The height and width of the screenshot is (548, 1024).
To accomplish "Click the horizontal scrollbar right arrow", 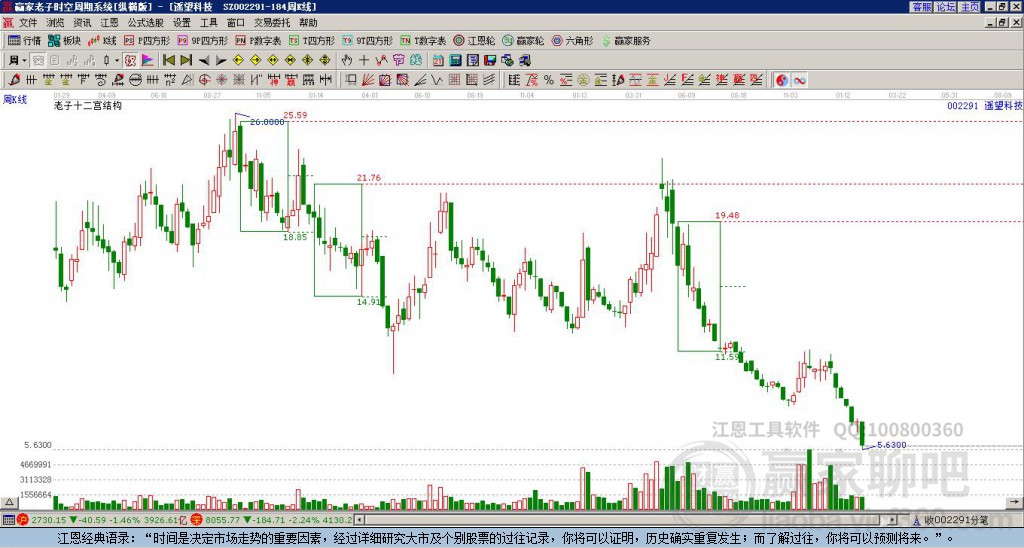I will (892, 520).
